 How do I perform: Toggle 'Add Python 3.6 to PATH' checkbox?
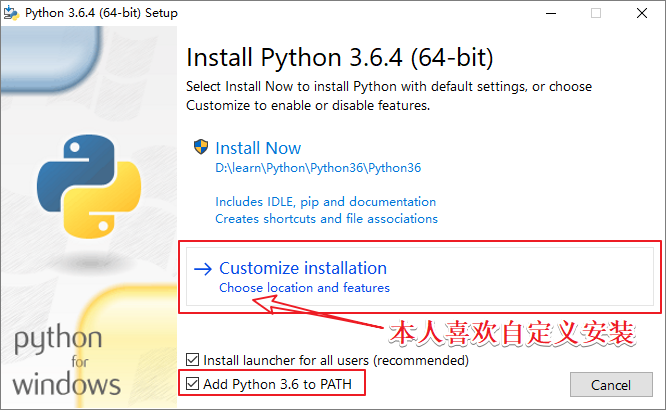193,383
